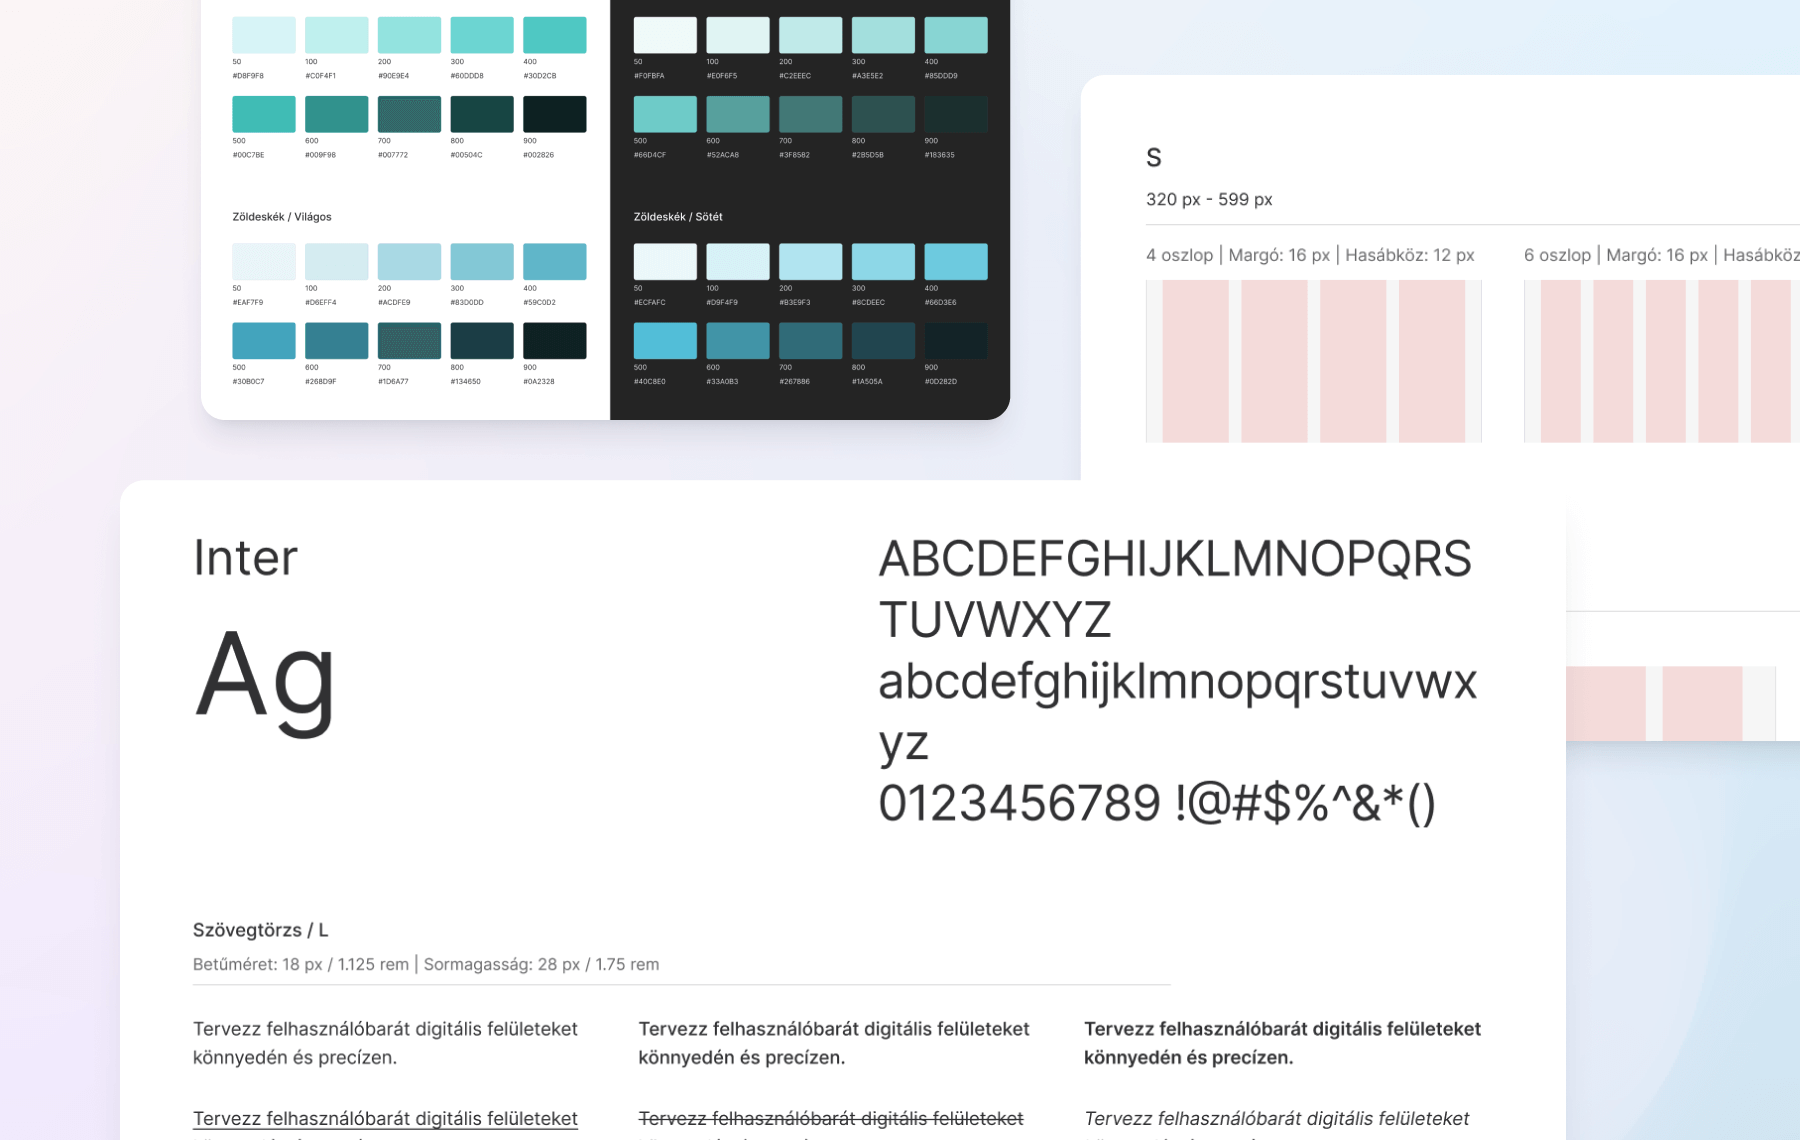Click the #52ACA8 swatch
The image size is (1800, 1140).
pyautogui.click(x=738, y=114)
